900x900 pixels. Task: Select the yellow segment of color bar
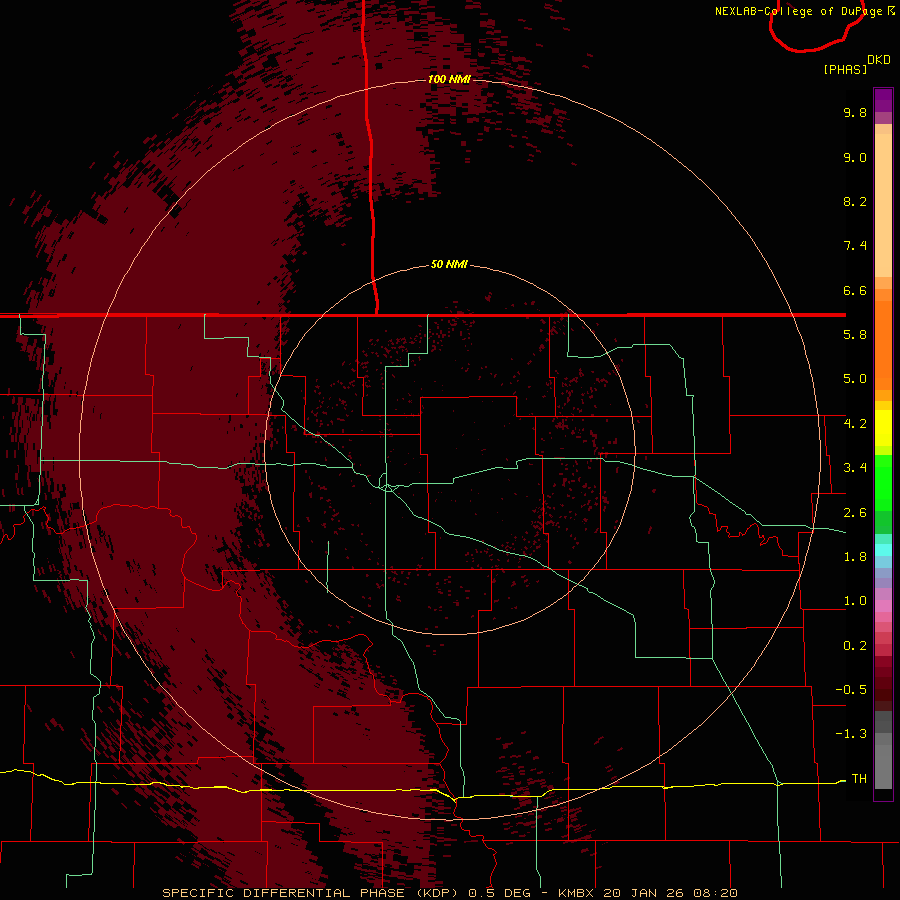pyautogui.click(x=883, y=428)
